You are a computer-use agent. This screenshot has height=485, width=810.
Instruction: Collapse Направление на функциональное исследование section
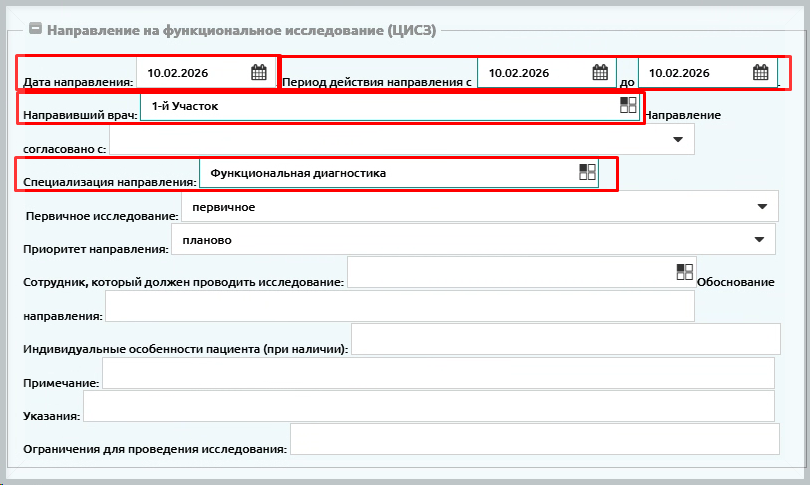pos(35,30)
